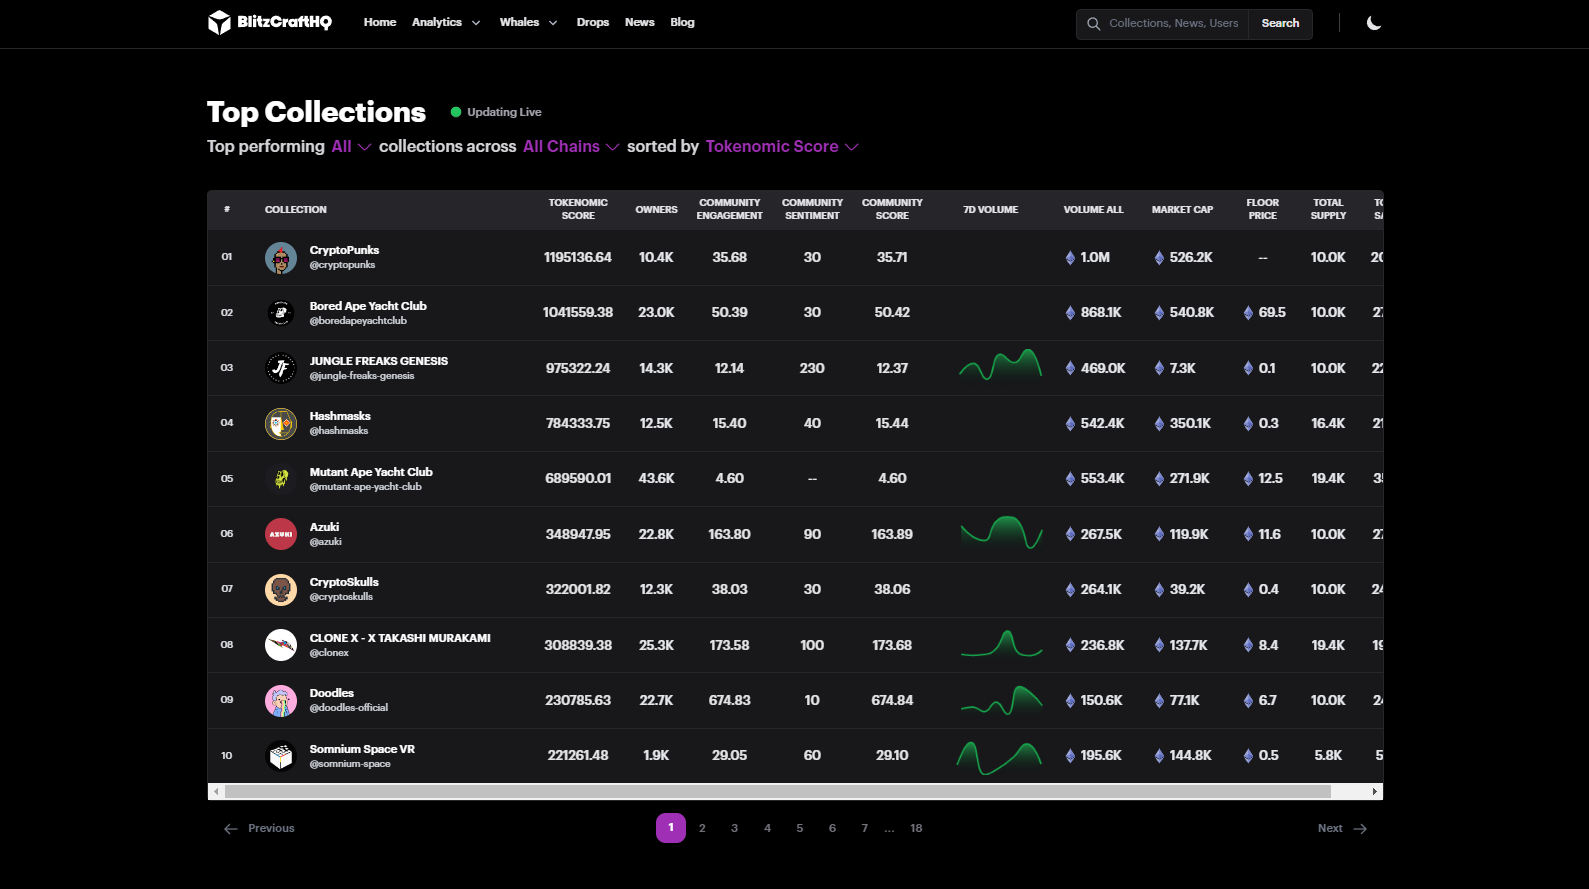Go to page 3
Screen dimensions: 1589x889
734,829
